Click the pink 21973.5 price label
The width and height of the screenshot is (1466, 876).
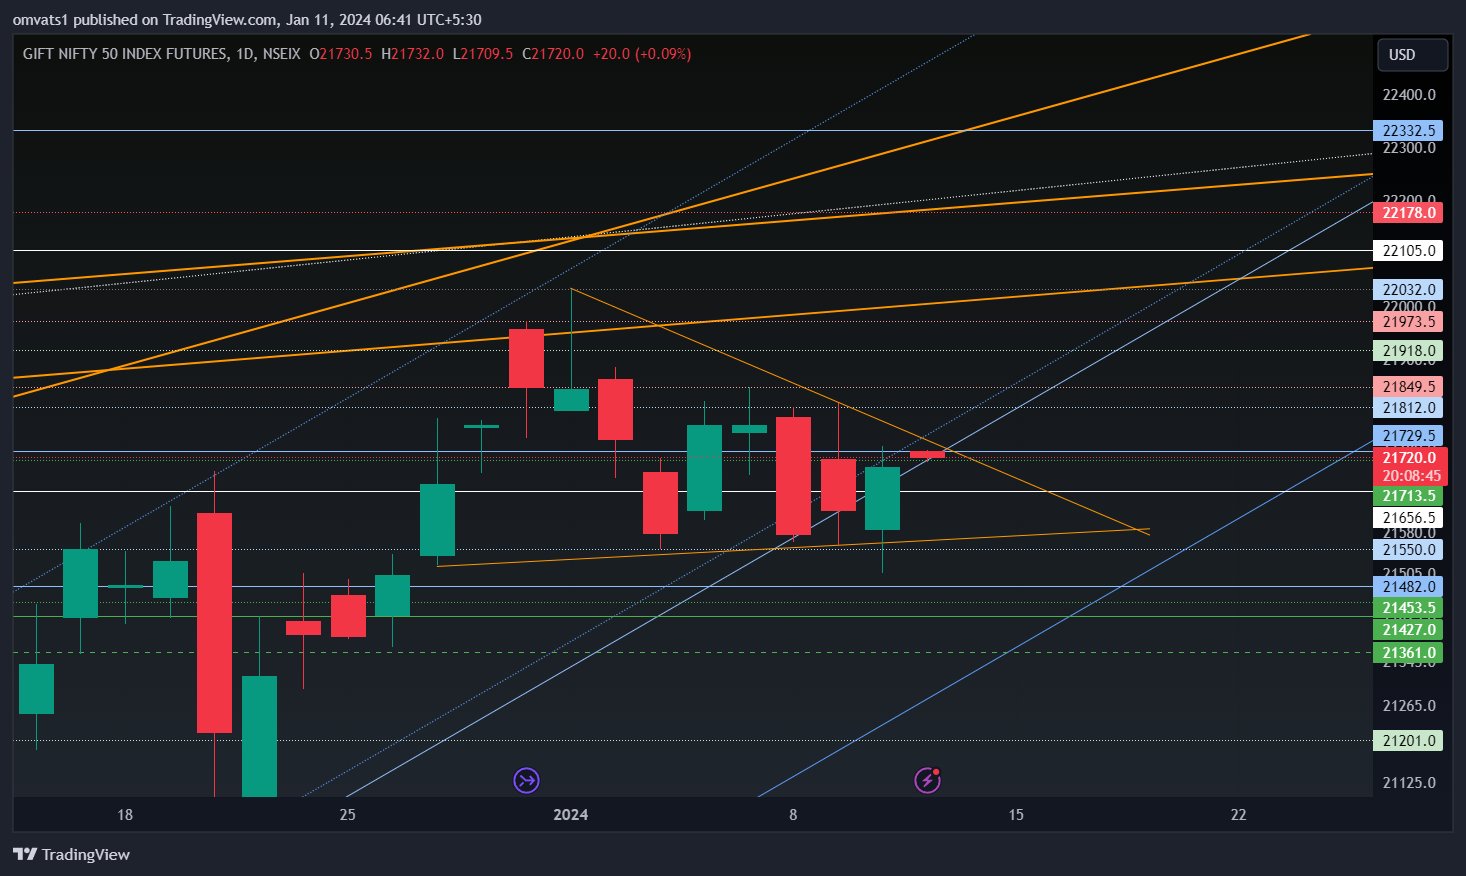point(1408,322)
